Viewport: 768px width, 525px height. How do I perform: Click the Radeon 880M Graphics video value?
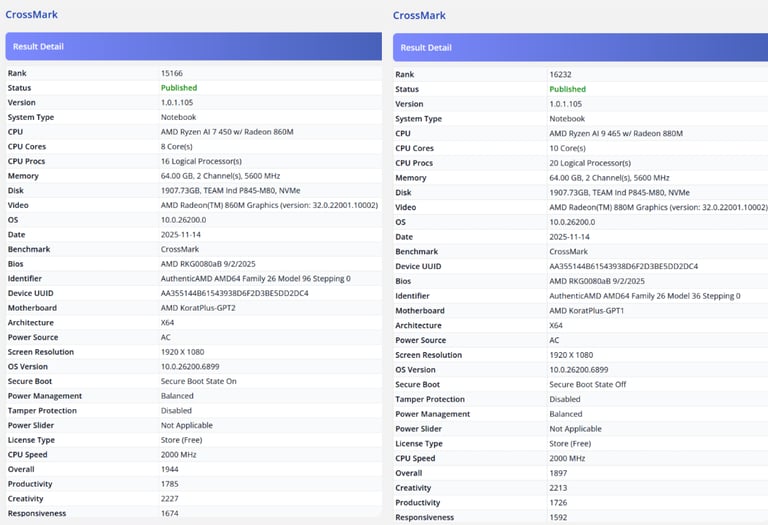click(x=658, y=207)
